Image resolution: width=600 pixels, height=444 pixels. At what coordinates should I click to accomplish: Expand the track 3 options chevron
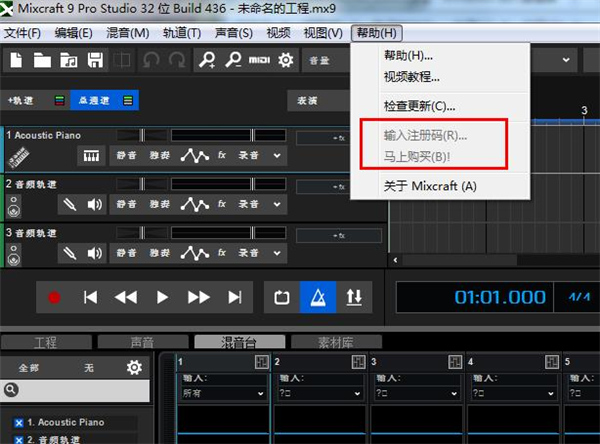277,253
